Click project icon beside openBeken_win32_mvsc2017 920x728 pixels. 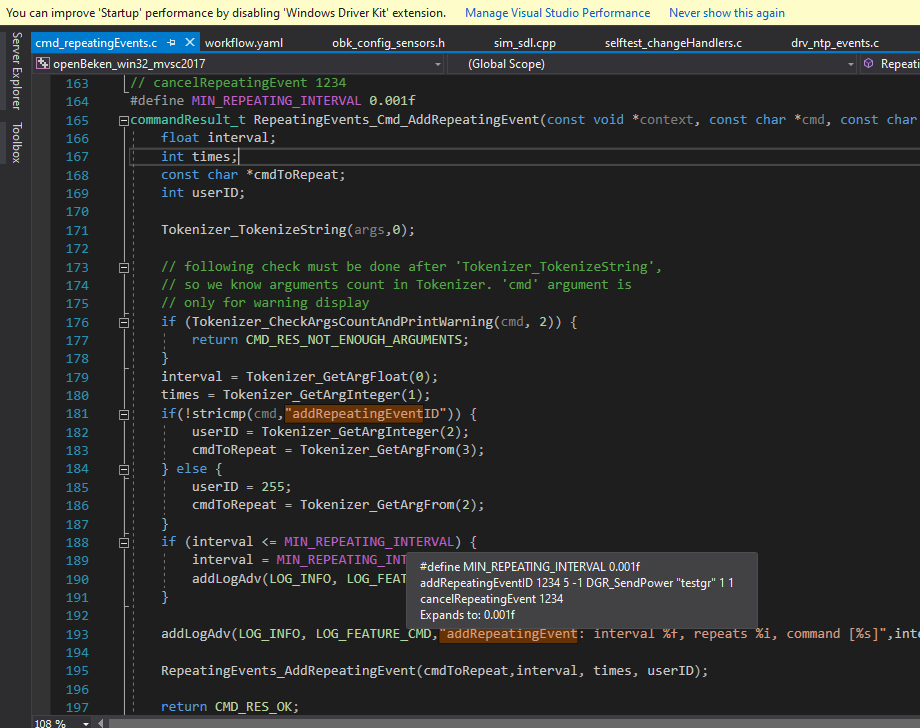coord(42,63)
